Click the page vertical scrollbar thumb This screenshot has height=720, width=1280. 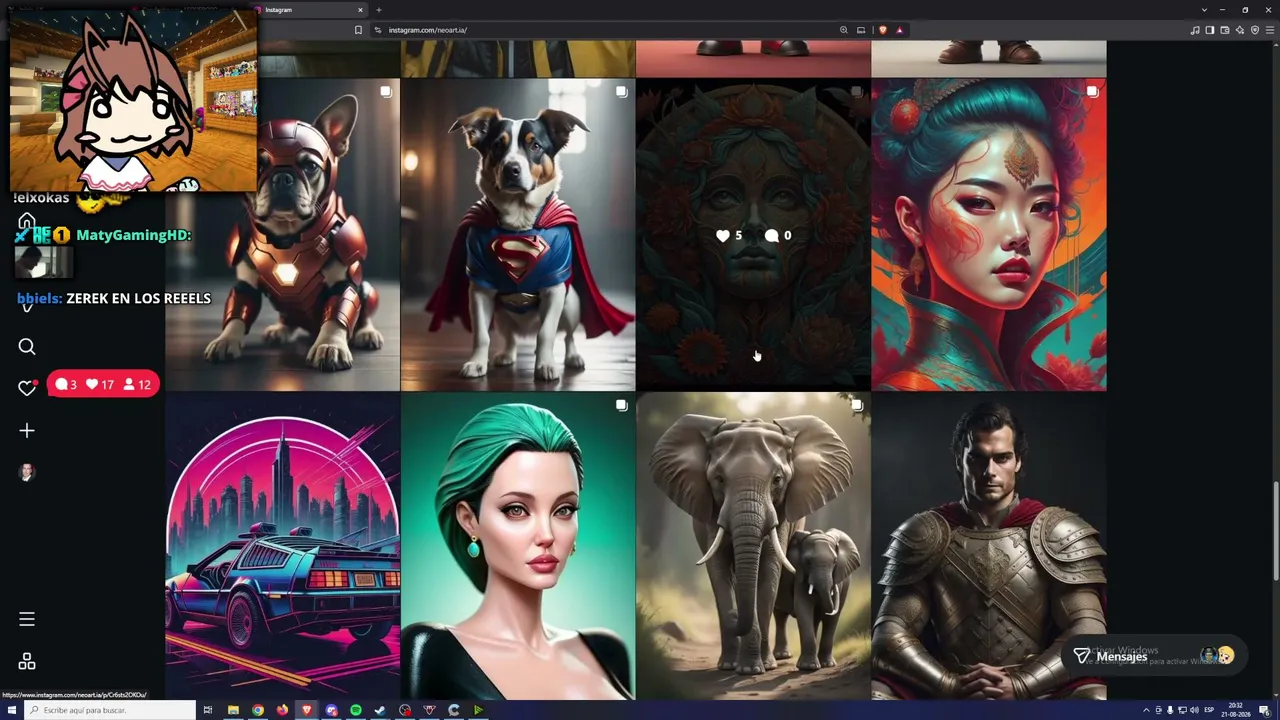[1275, 531]
